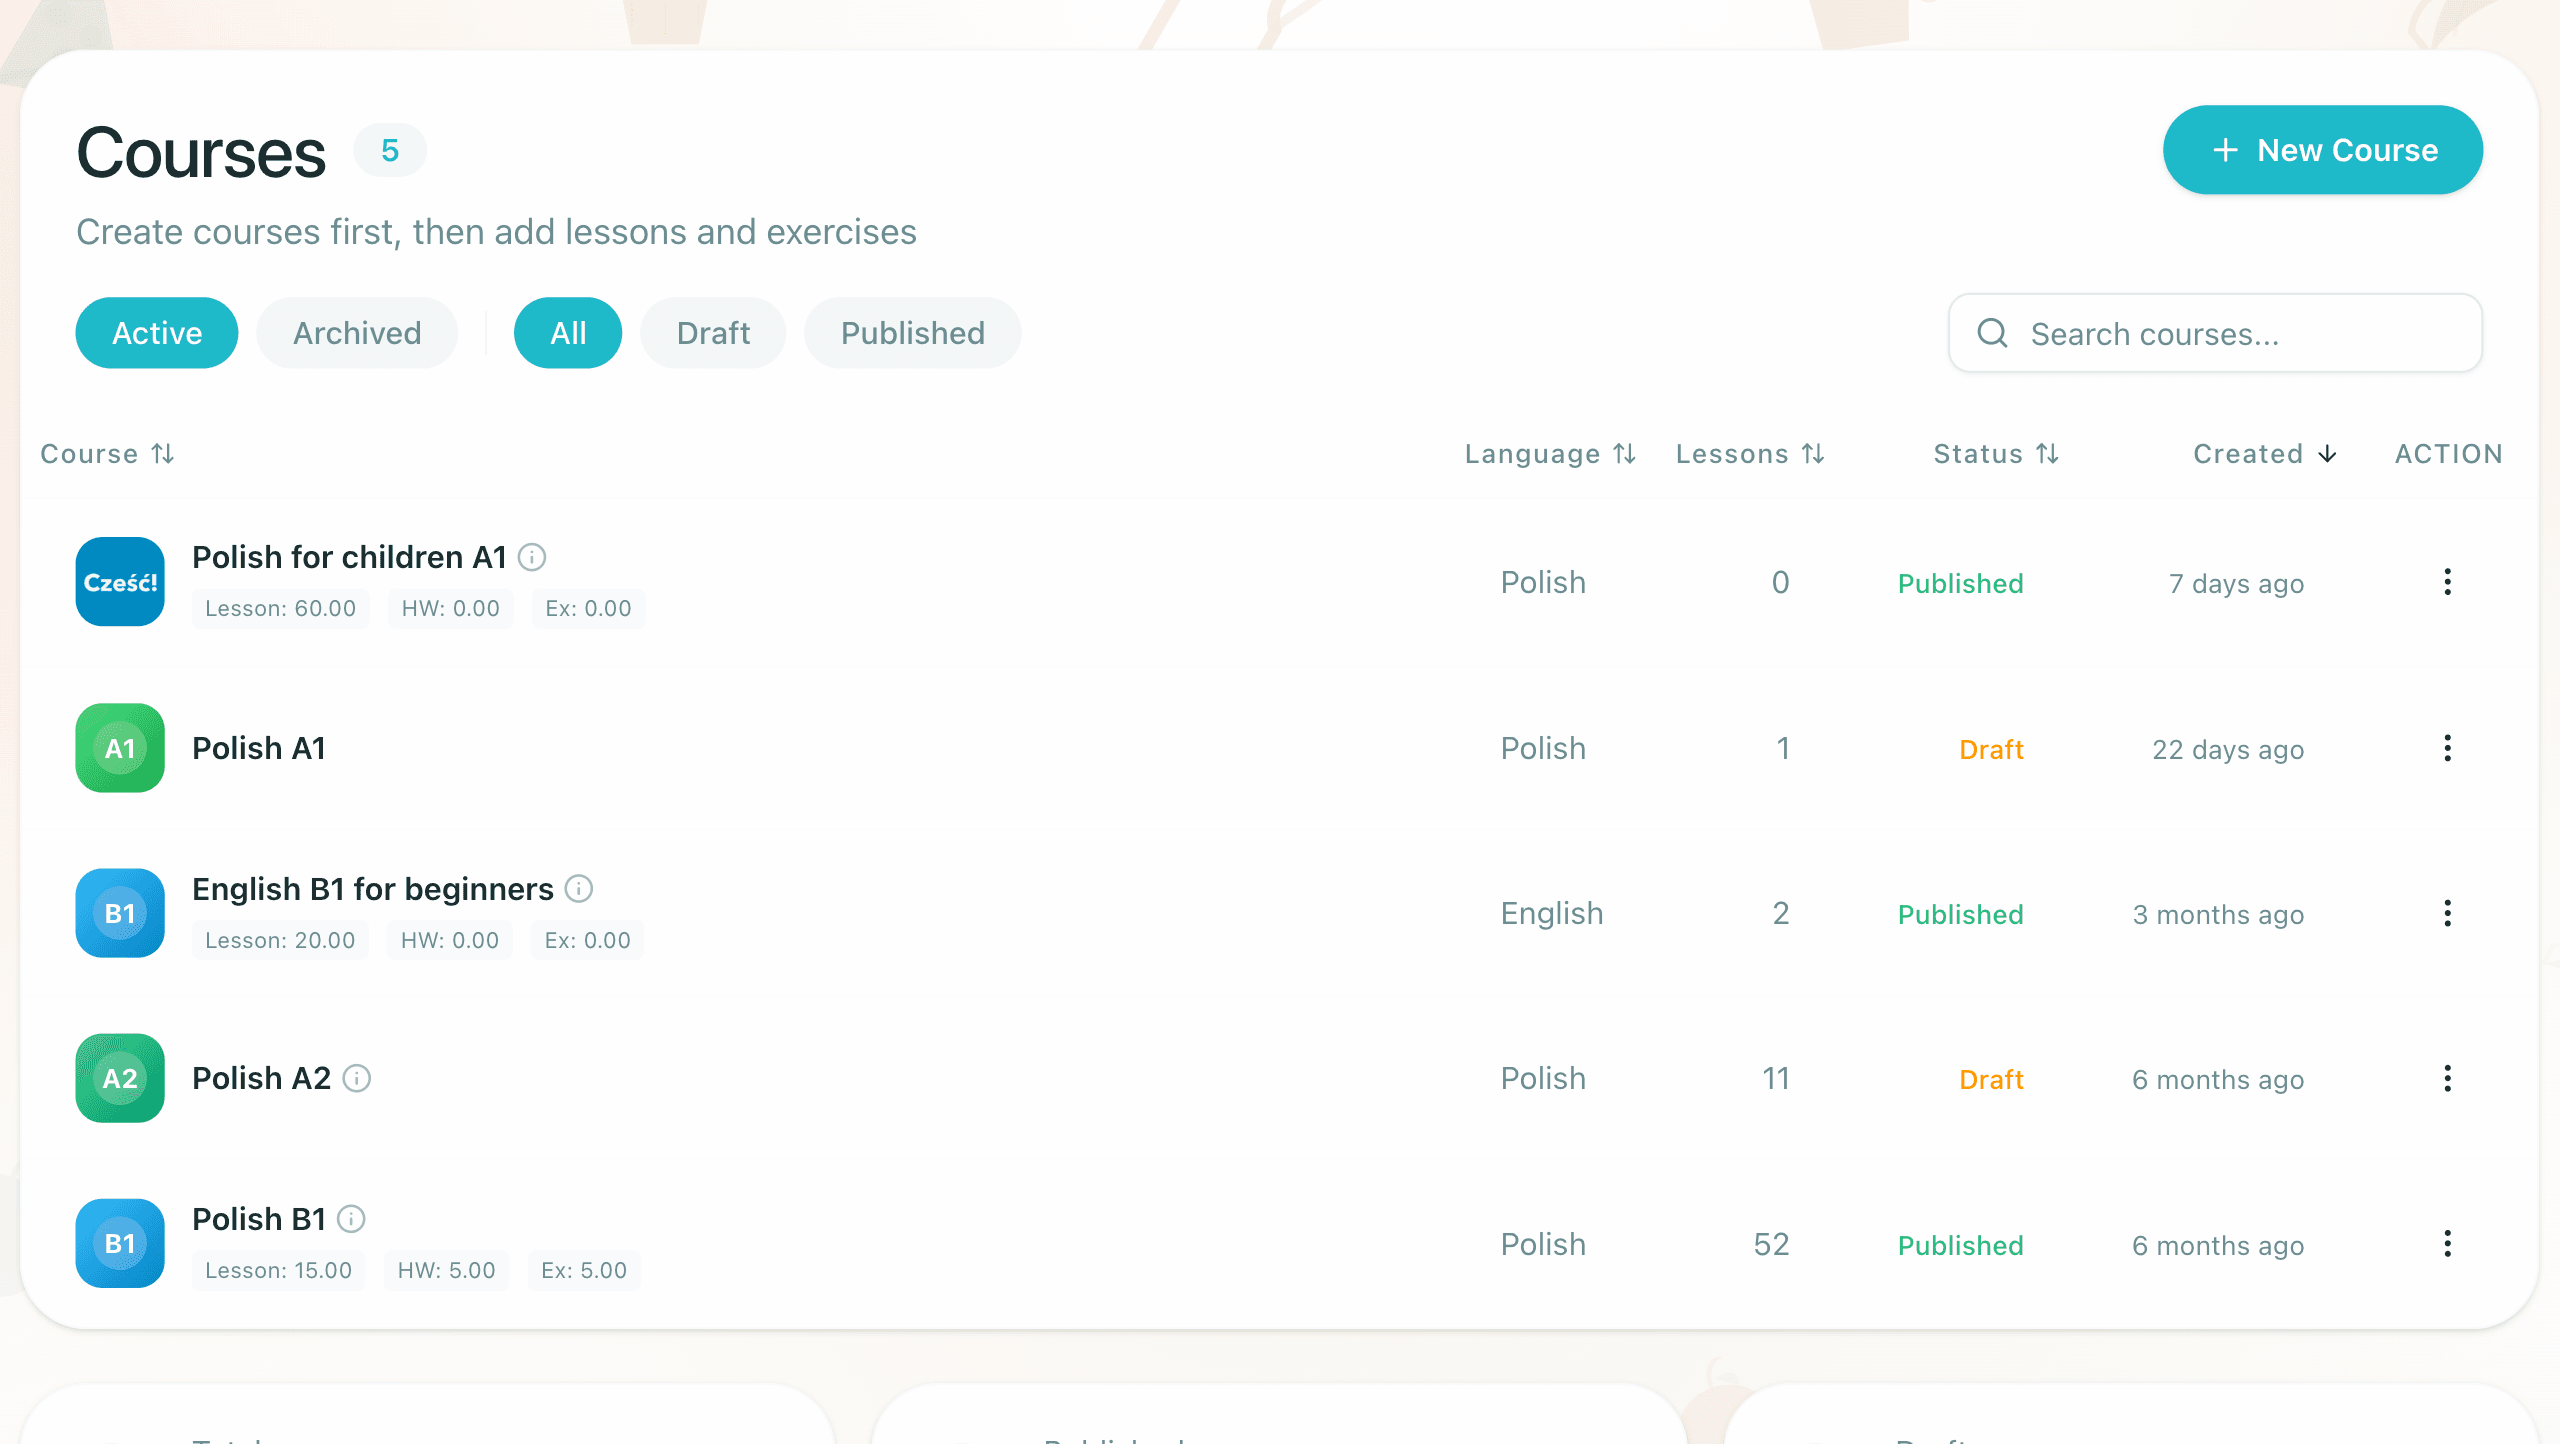The image size is (2560, 1444).
Task: Switch to the All courses tab
Action: coord(568,333)
